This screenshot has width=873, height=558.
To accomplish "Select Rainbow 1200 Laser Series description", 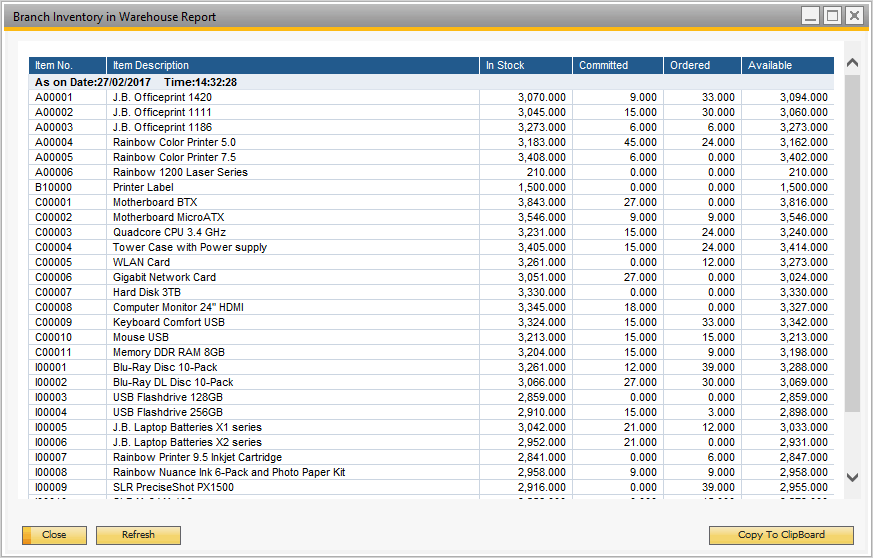I will [180, 173].
